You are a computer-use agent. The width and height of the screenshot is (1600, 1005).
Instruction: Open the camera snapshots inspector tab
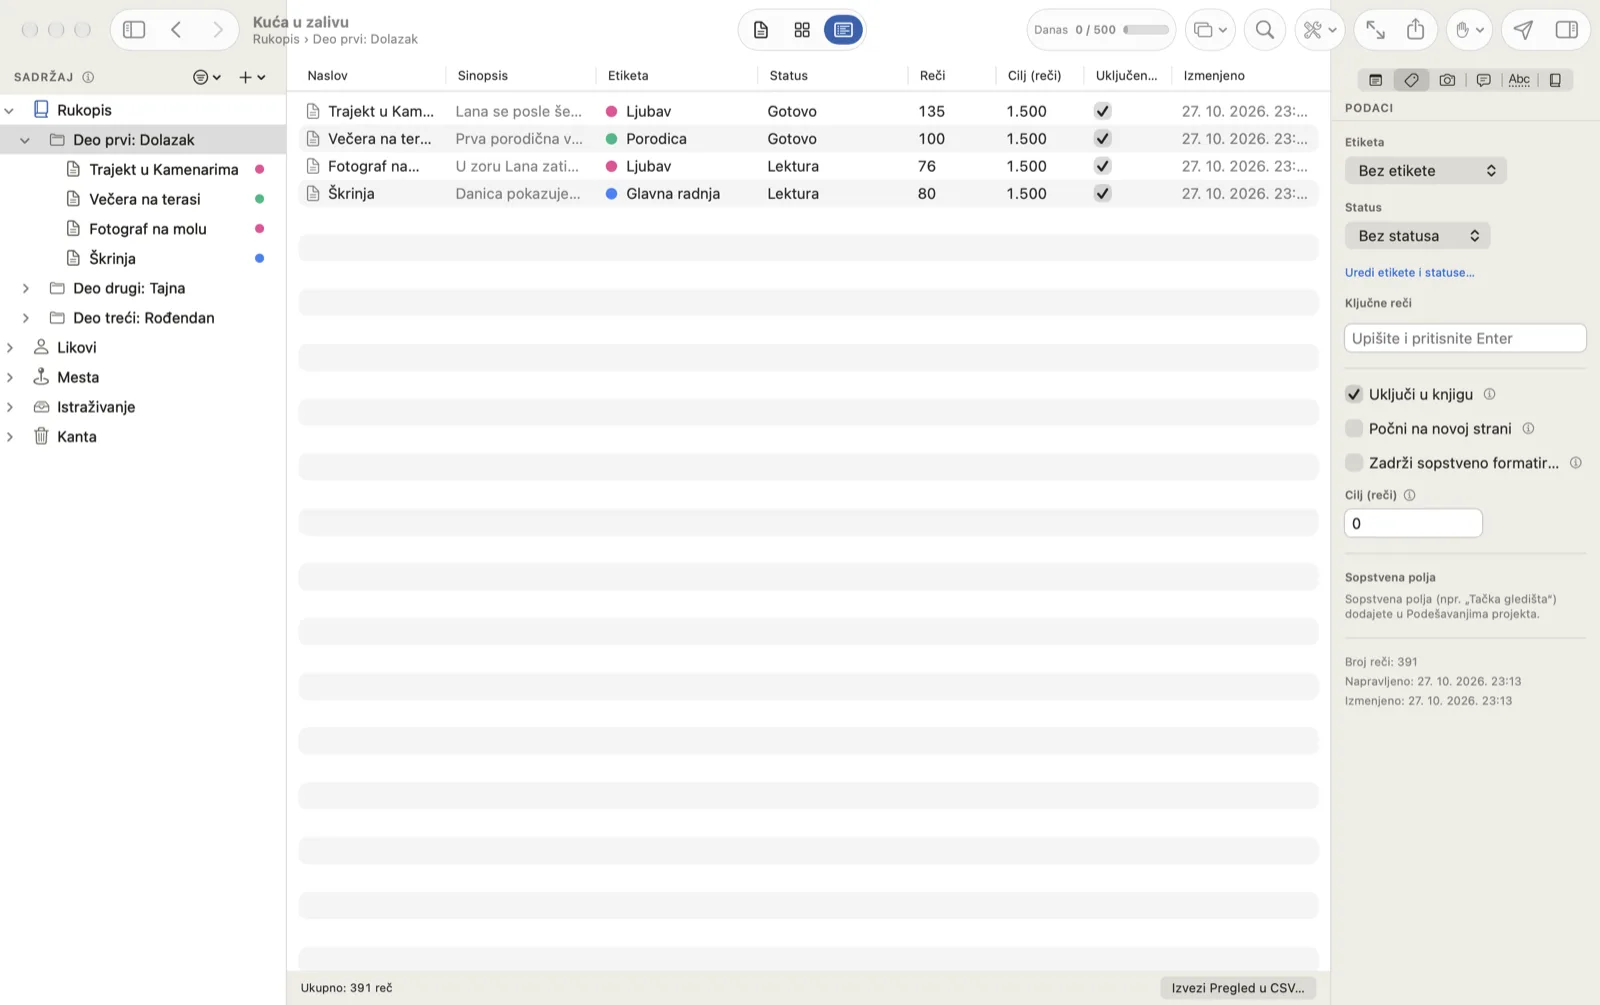point(1447,80)
